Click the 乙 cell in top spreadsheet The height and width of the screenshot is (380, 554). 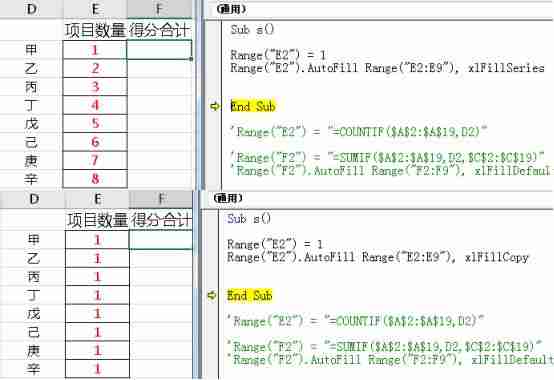(31, 68)
